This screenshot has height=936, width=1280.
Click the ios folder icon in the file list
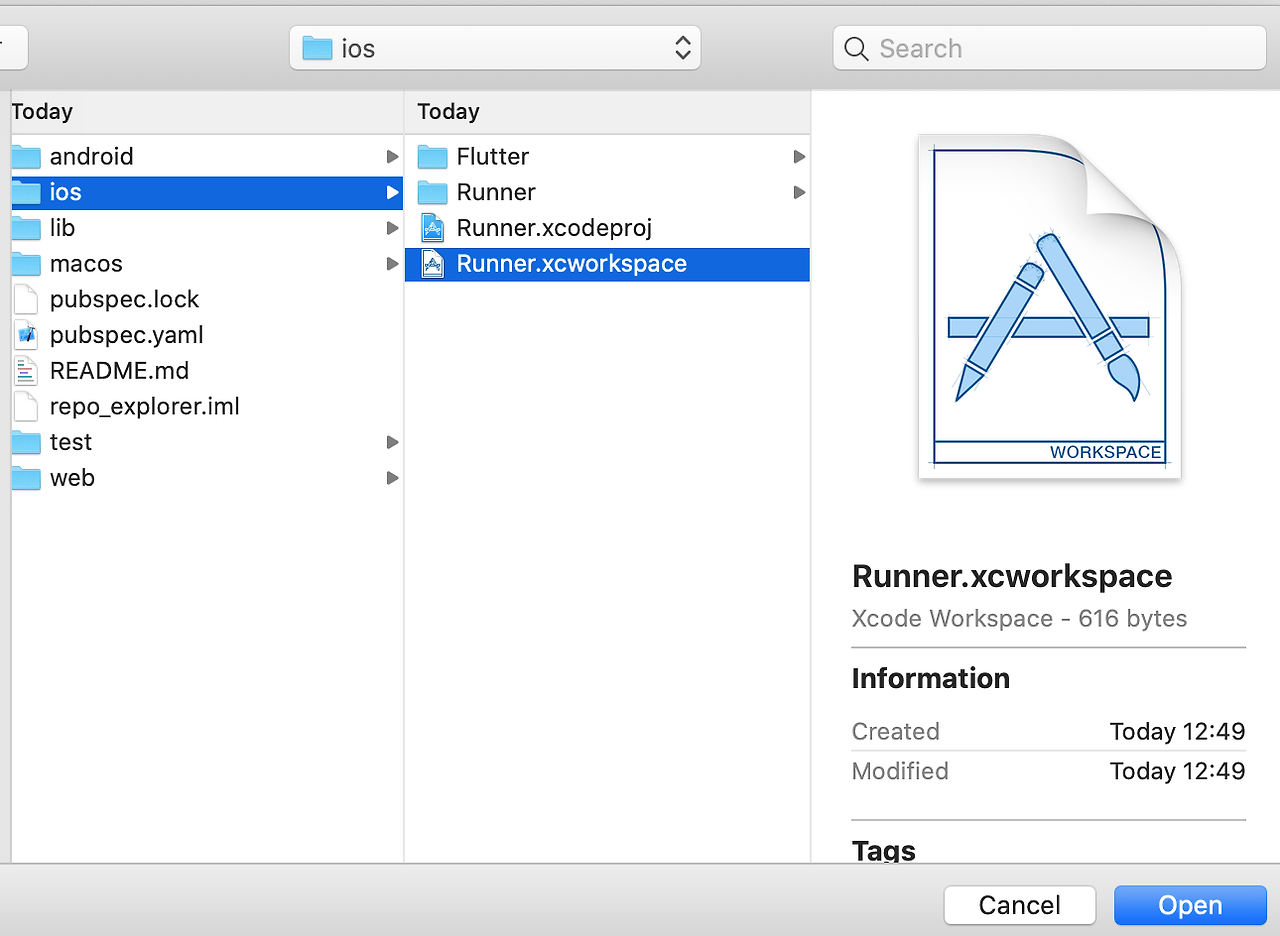(x=26, y=193)
